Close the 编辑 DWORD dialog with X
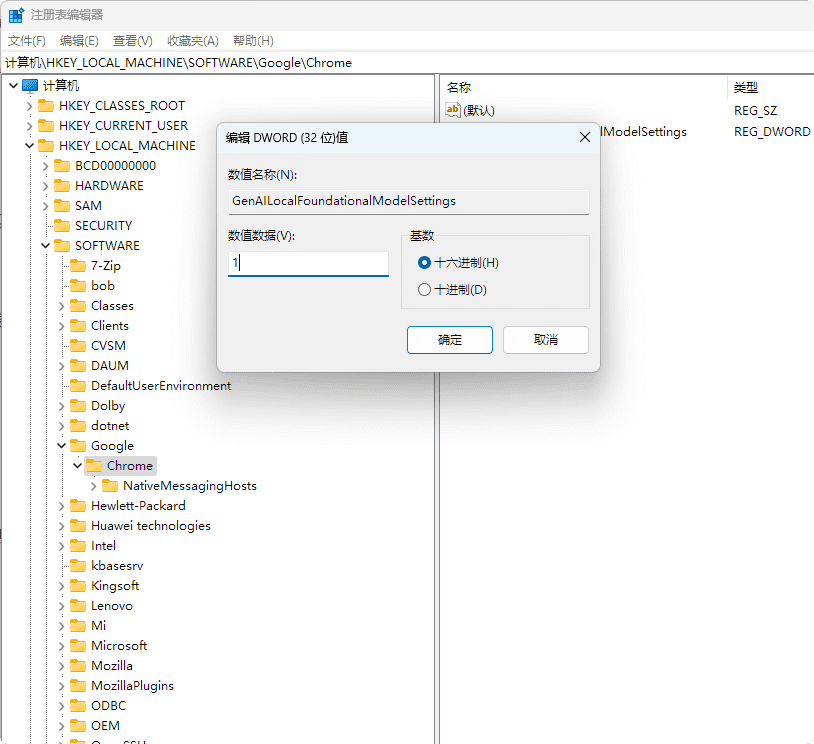814x744 pixels. 585,137
